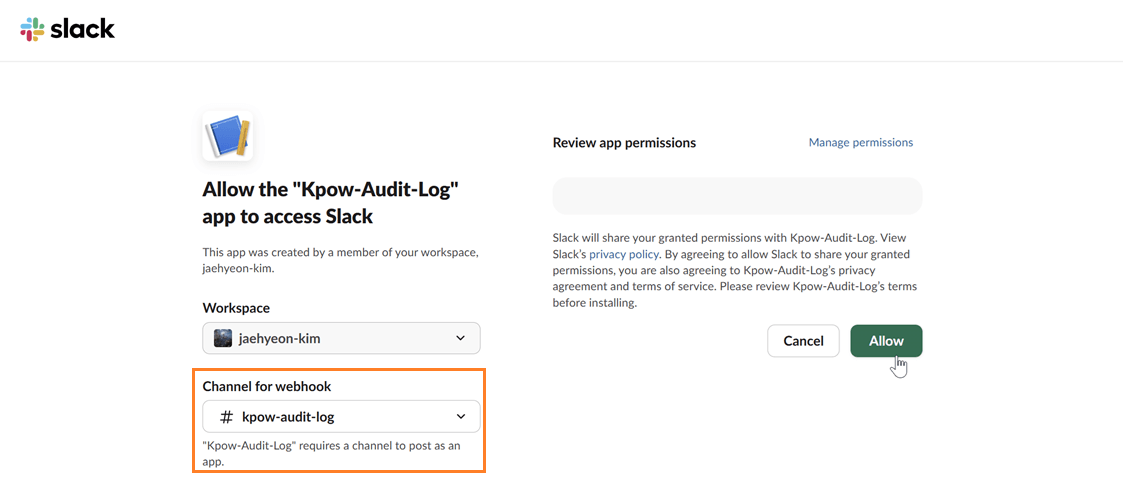Click the Allow button

pos(886,341)
